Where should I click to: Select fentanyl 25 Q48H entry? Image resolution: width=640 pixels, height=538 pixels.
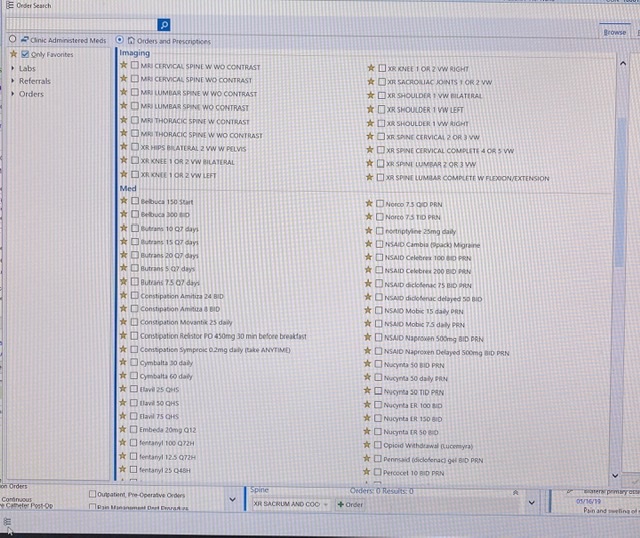165,470
